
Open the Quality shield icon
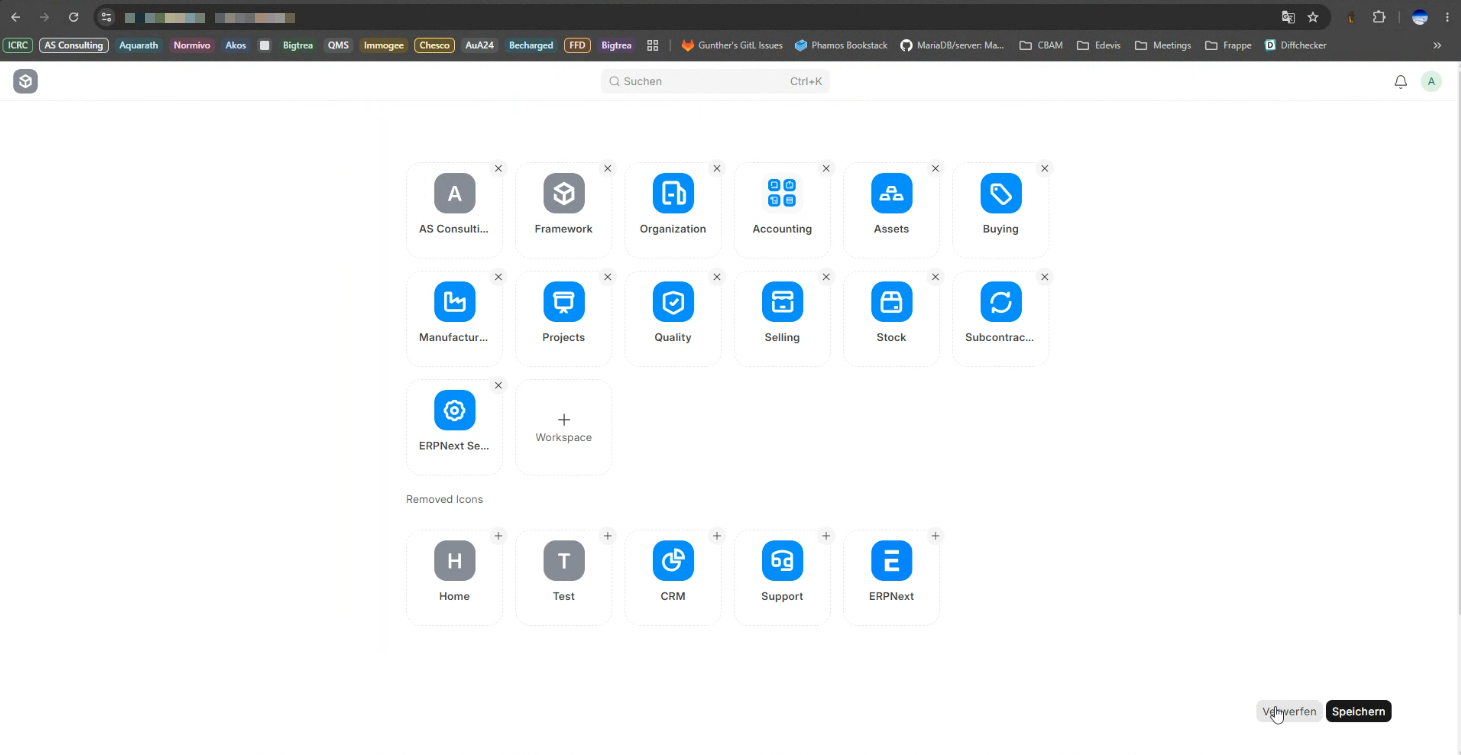tap(673, 302)
